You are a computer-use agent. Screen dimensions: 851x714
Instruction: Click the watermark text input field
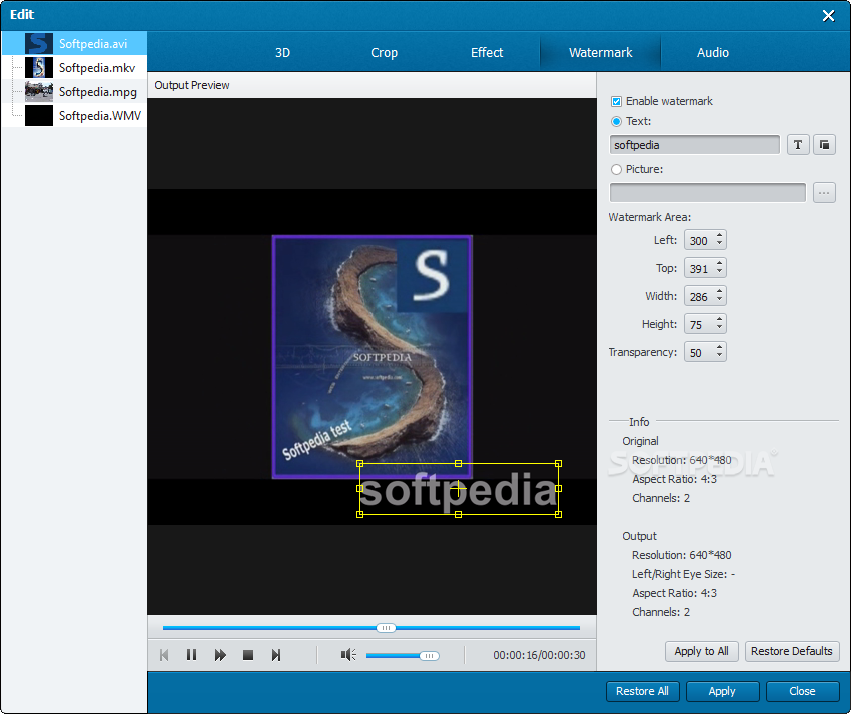point(695,145)
